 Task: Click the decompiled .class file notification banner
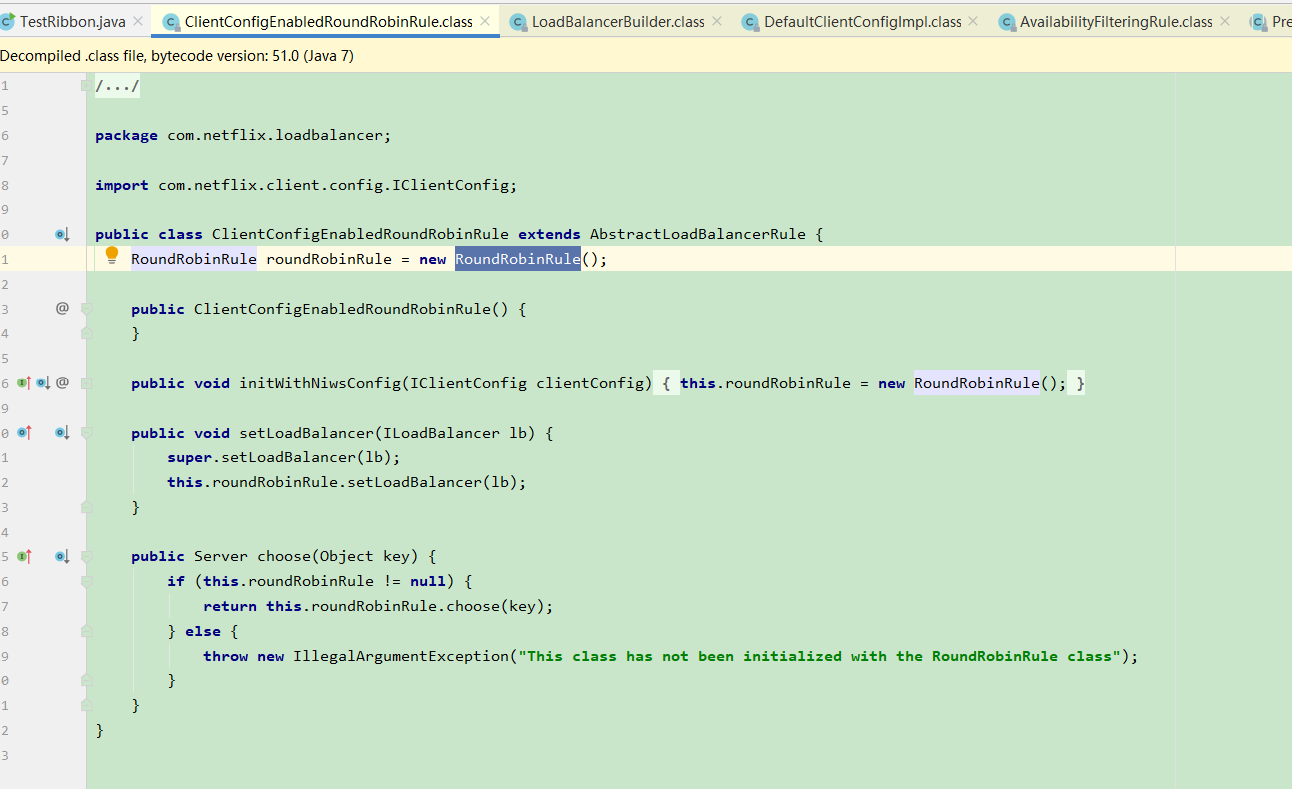click(x=646, y=56)
